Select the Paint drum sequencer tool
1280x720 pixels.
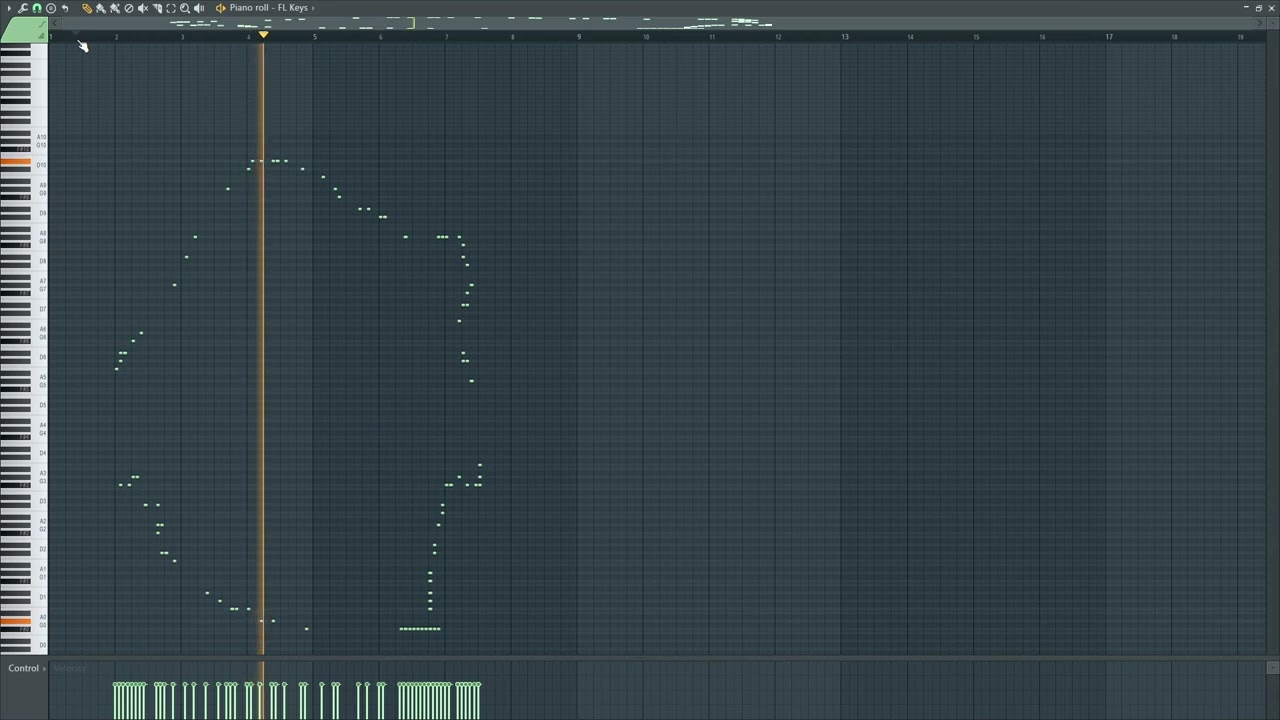115,8
